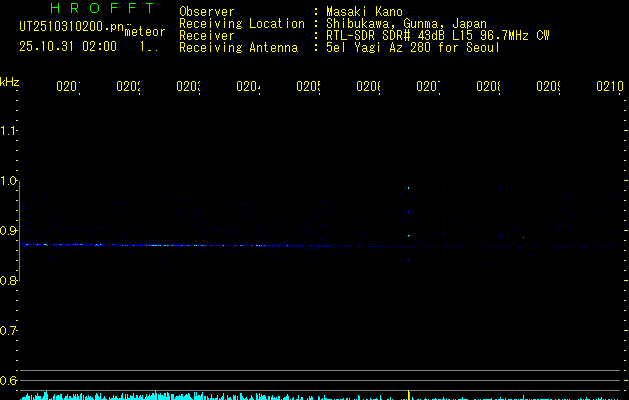Click the receiver RTL-SDR settings text
Viewport: 629px width, 400px height.
436,35
